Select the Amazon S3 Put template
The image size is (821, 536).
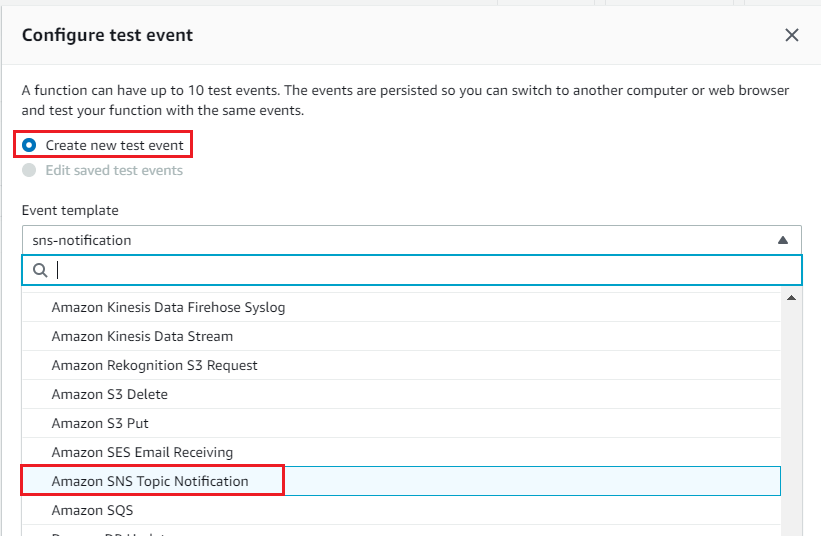pos(100,423)
